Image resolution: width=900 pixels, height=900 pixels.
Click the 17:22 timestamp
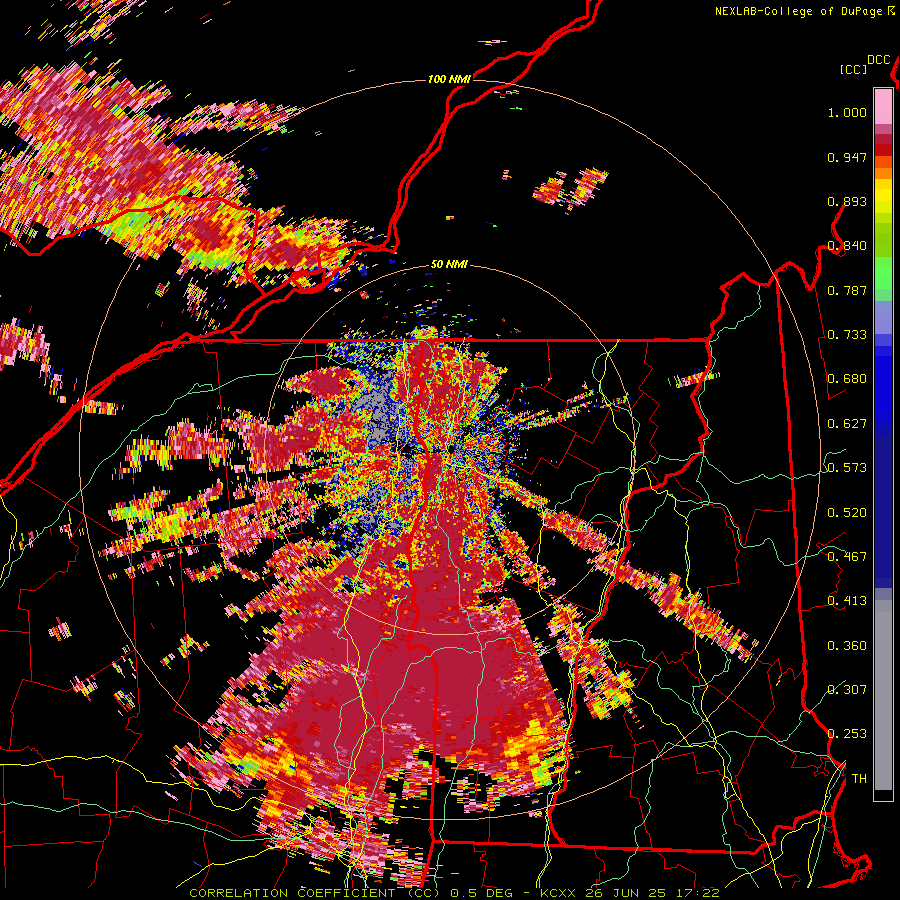tap(697, 893)
